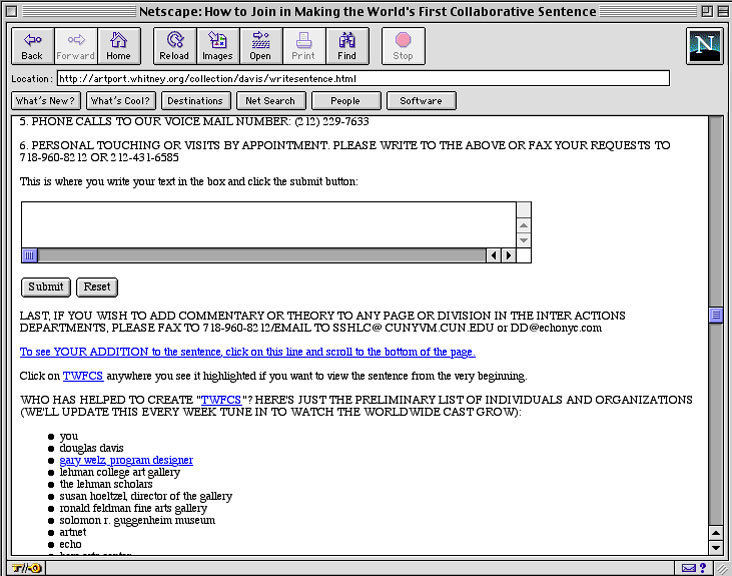Open the Home page icon
The height and width of the screenshot is (576, 732).
[x=119, y=46]
